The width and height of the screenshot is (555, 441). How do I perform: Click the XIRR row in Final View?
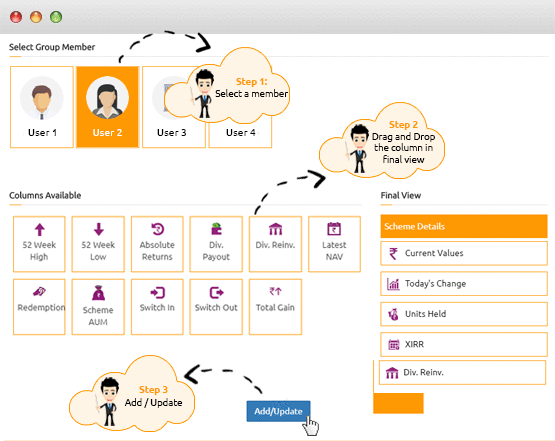(x=464, y=344)
